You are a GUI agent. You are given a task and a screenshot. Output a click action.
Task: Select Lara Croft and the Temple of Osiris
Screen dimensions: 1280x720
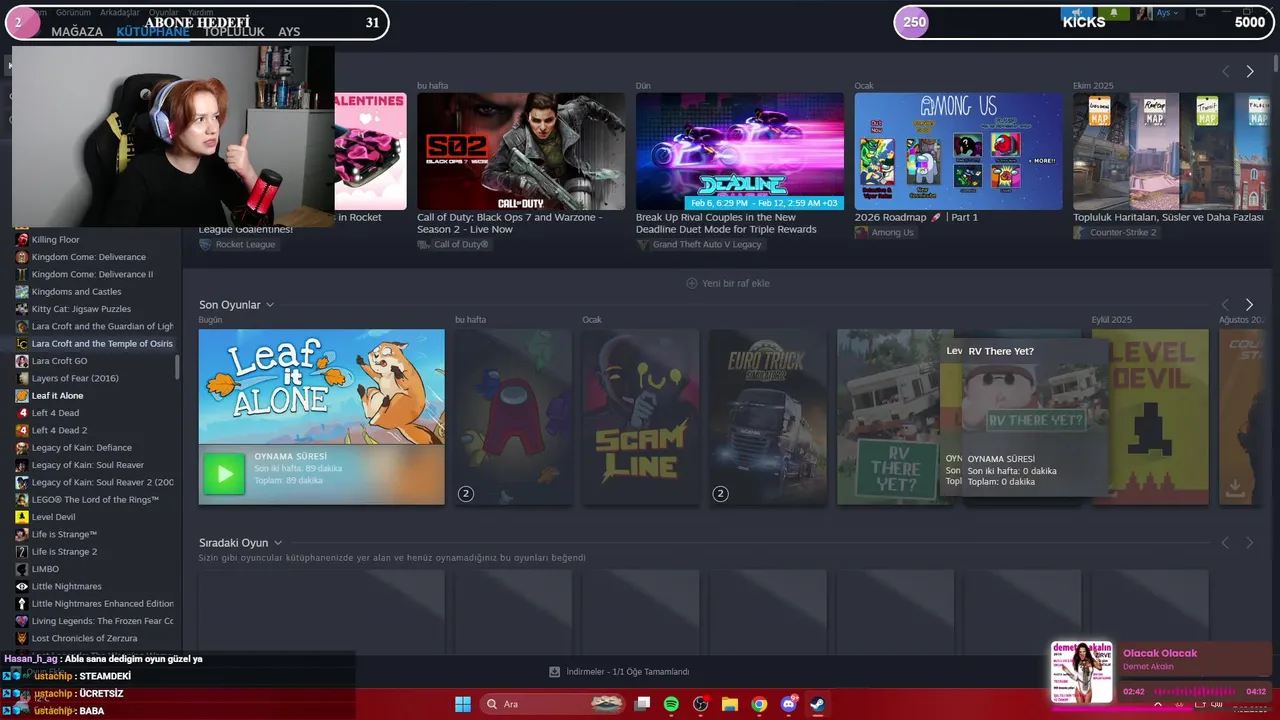pos(96,344)
